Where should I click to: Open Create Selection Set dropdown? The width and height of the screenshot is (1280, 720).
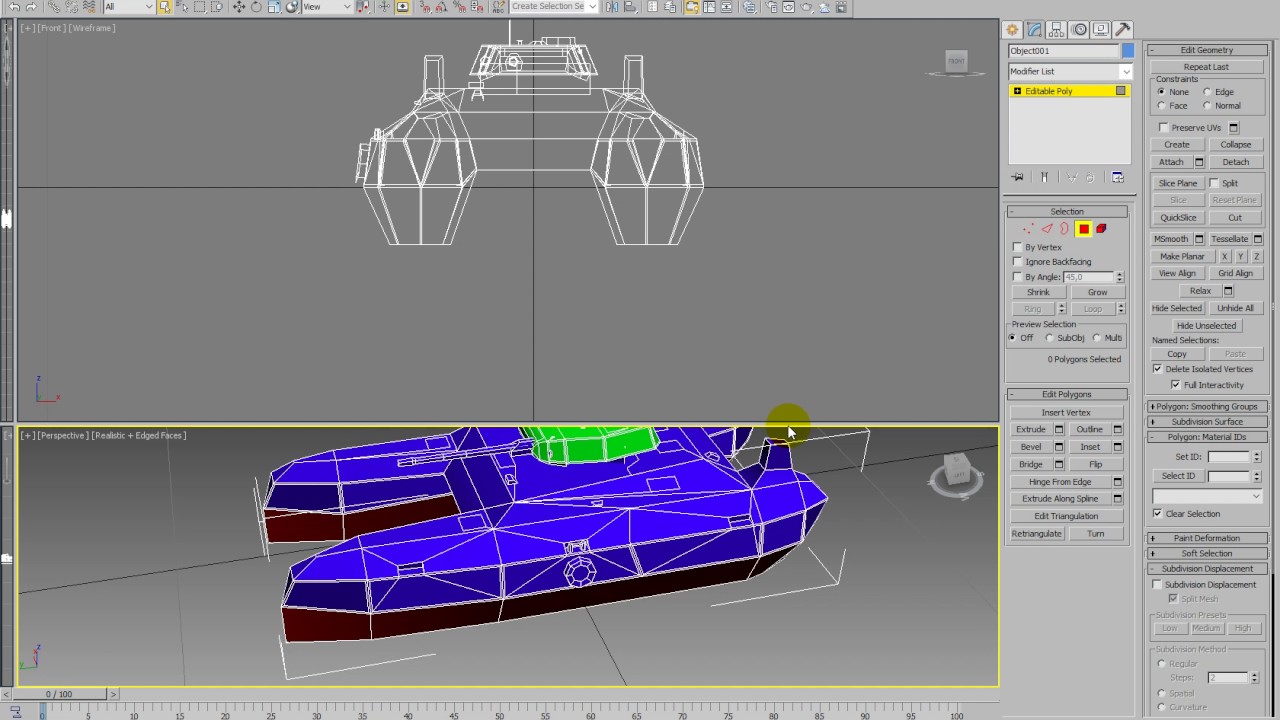(x=554, y=7)
